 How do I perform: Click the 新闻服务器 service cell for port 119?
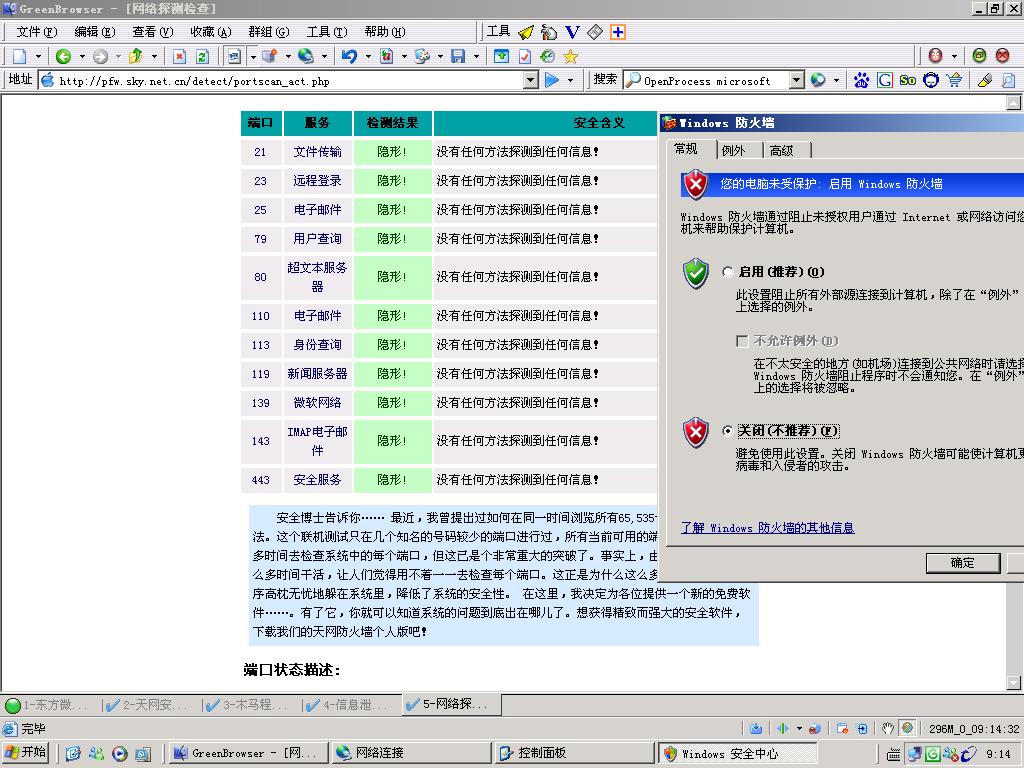coord(317,374)
